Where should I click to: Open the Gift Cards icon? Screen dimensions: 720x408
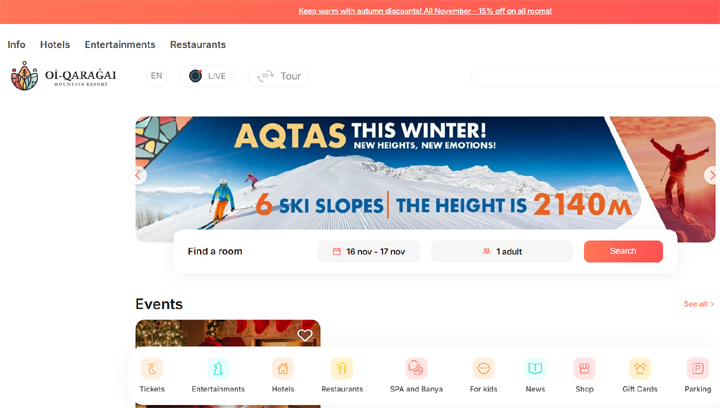640,369
